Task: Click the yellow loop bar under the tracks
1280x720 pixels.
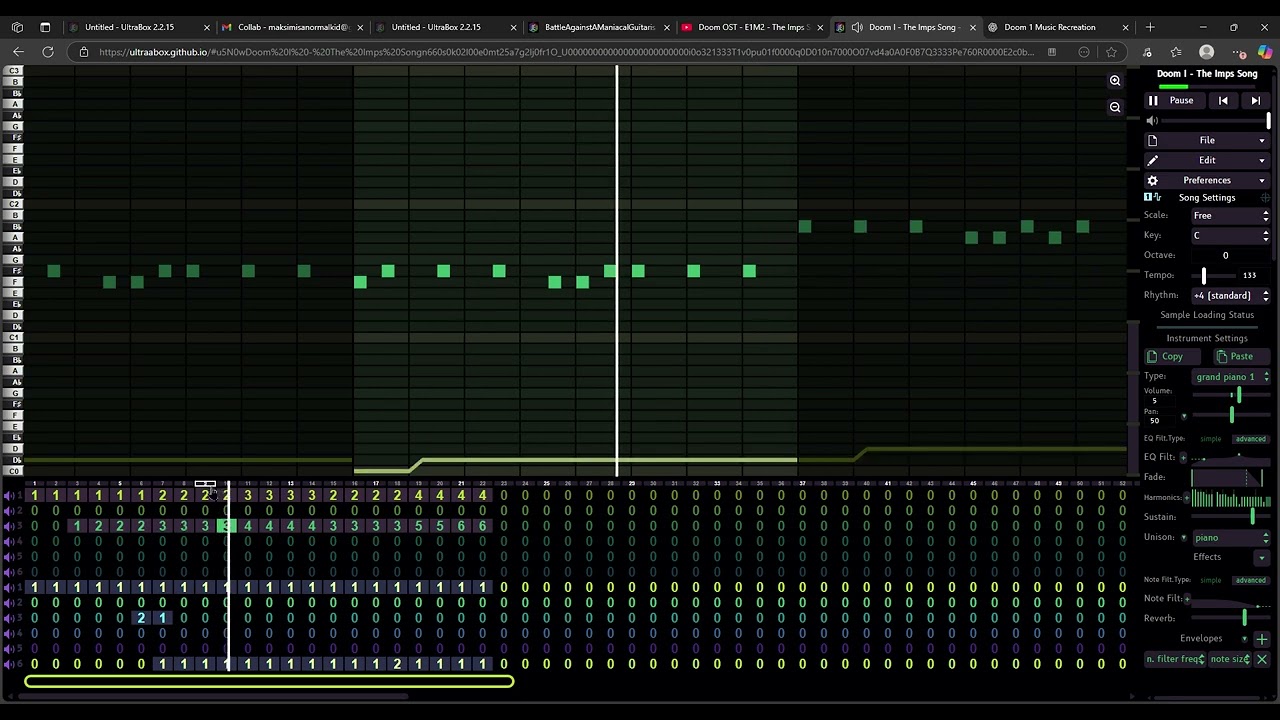Action: point(269,682)
